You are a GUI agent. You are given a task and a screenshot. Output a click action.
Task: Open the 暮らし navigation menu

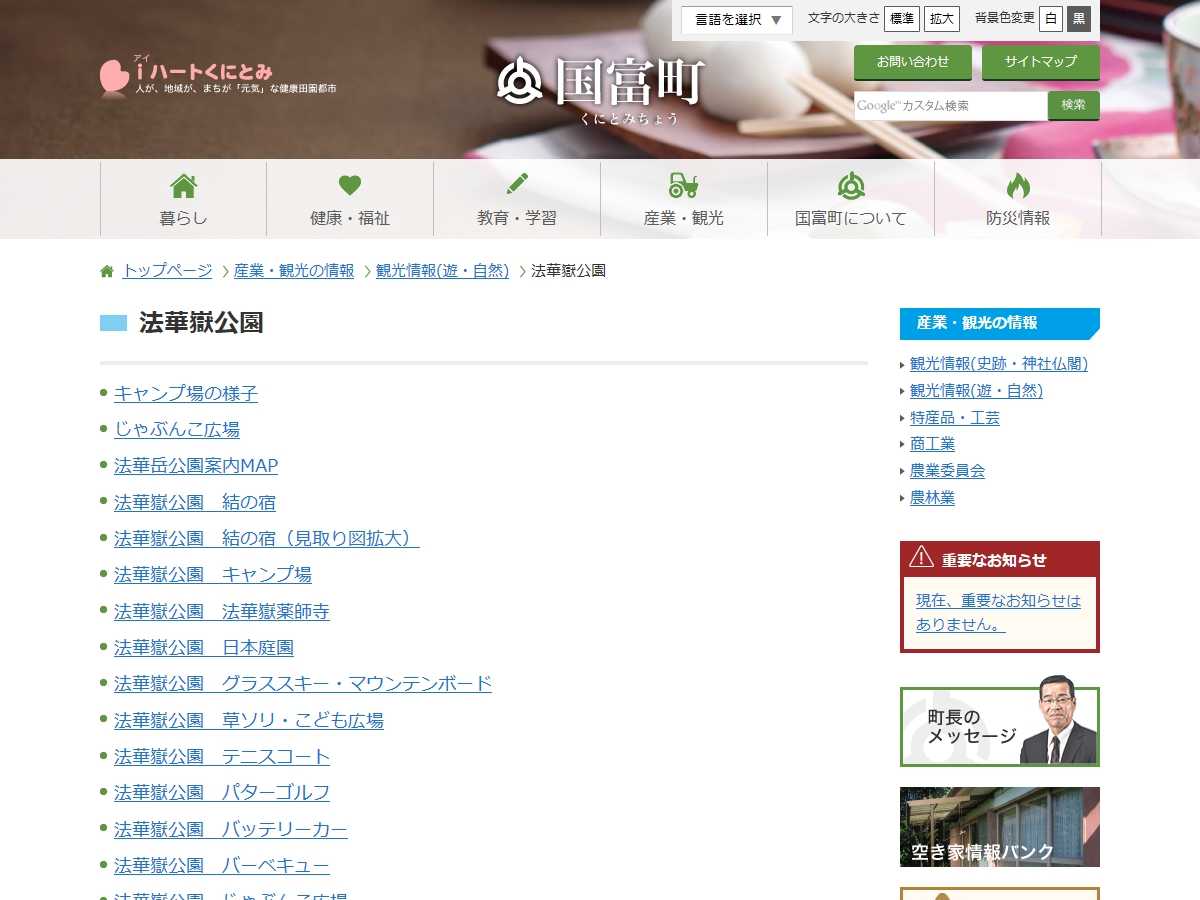(x=183, y=199)
